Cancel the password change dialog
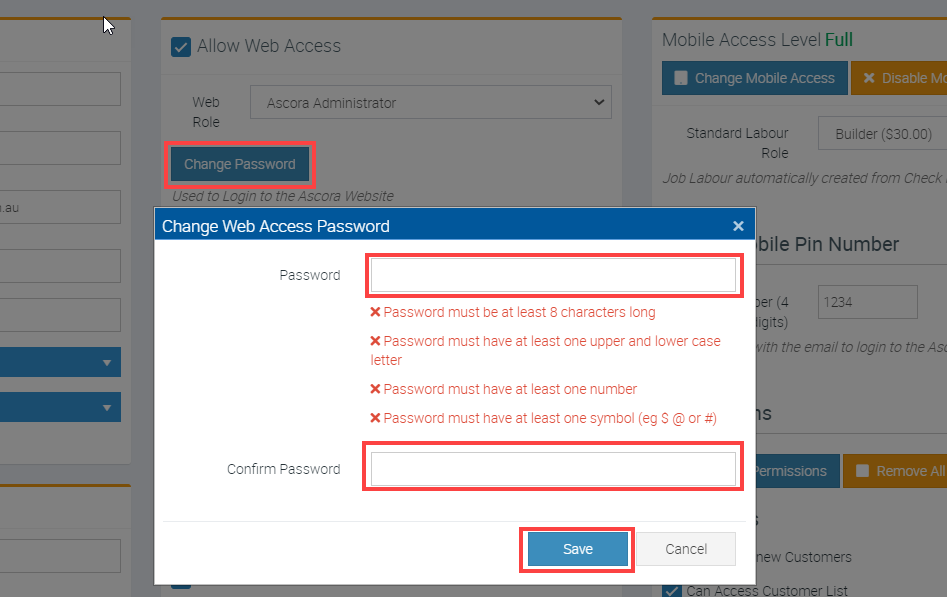The image size is (947, 597). pos(686,549)
